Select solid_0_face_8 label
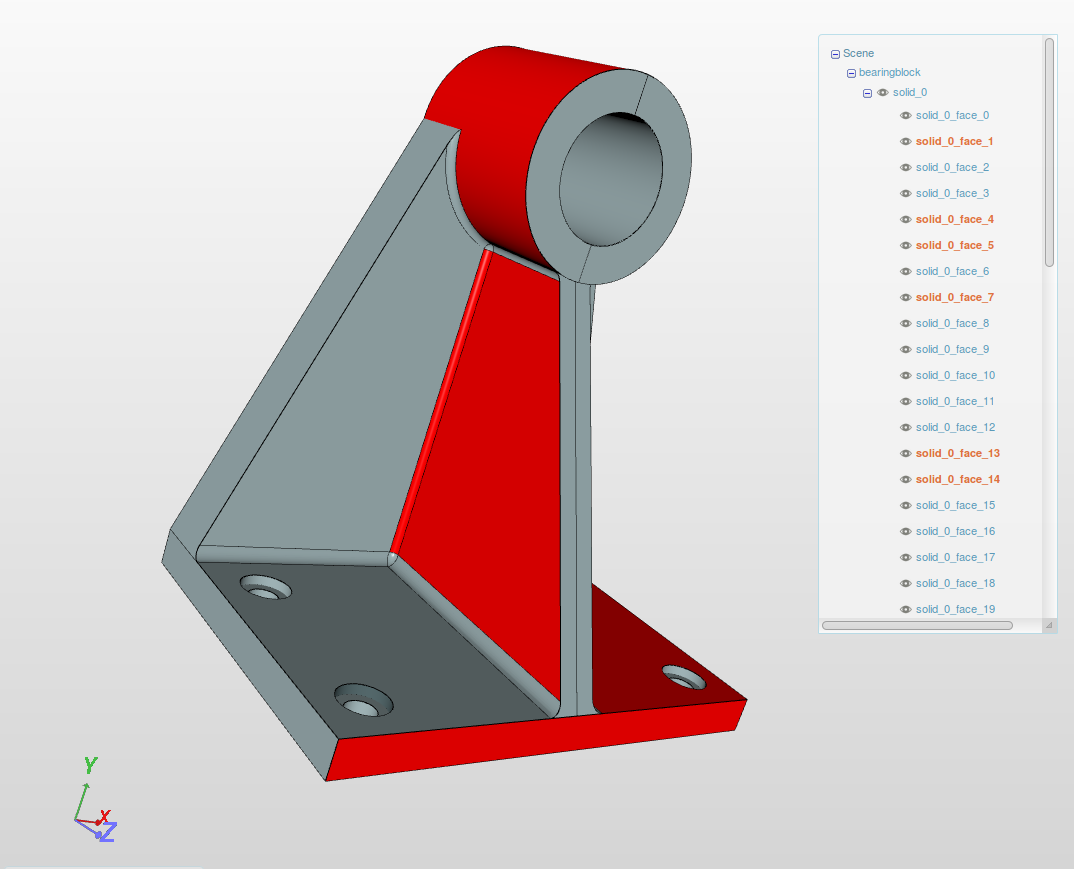 click(952, 324)
